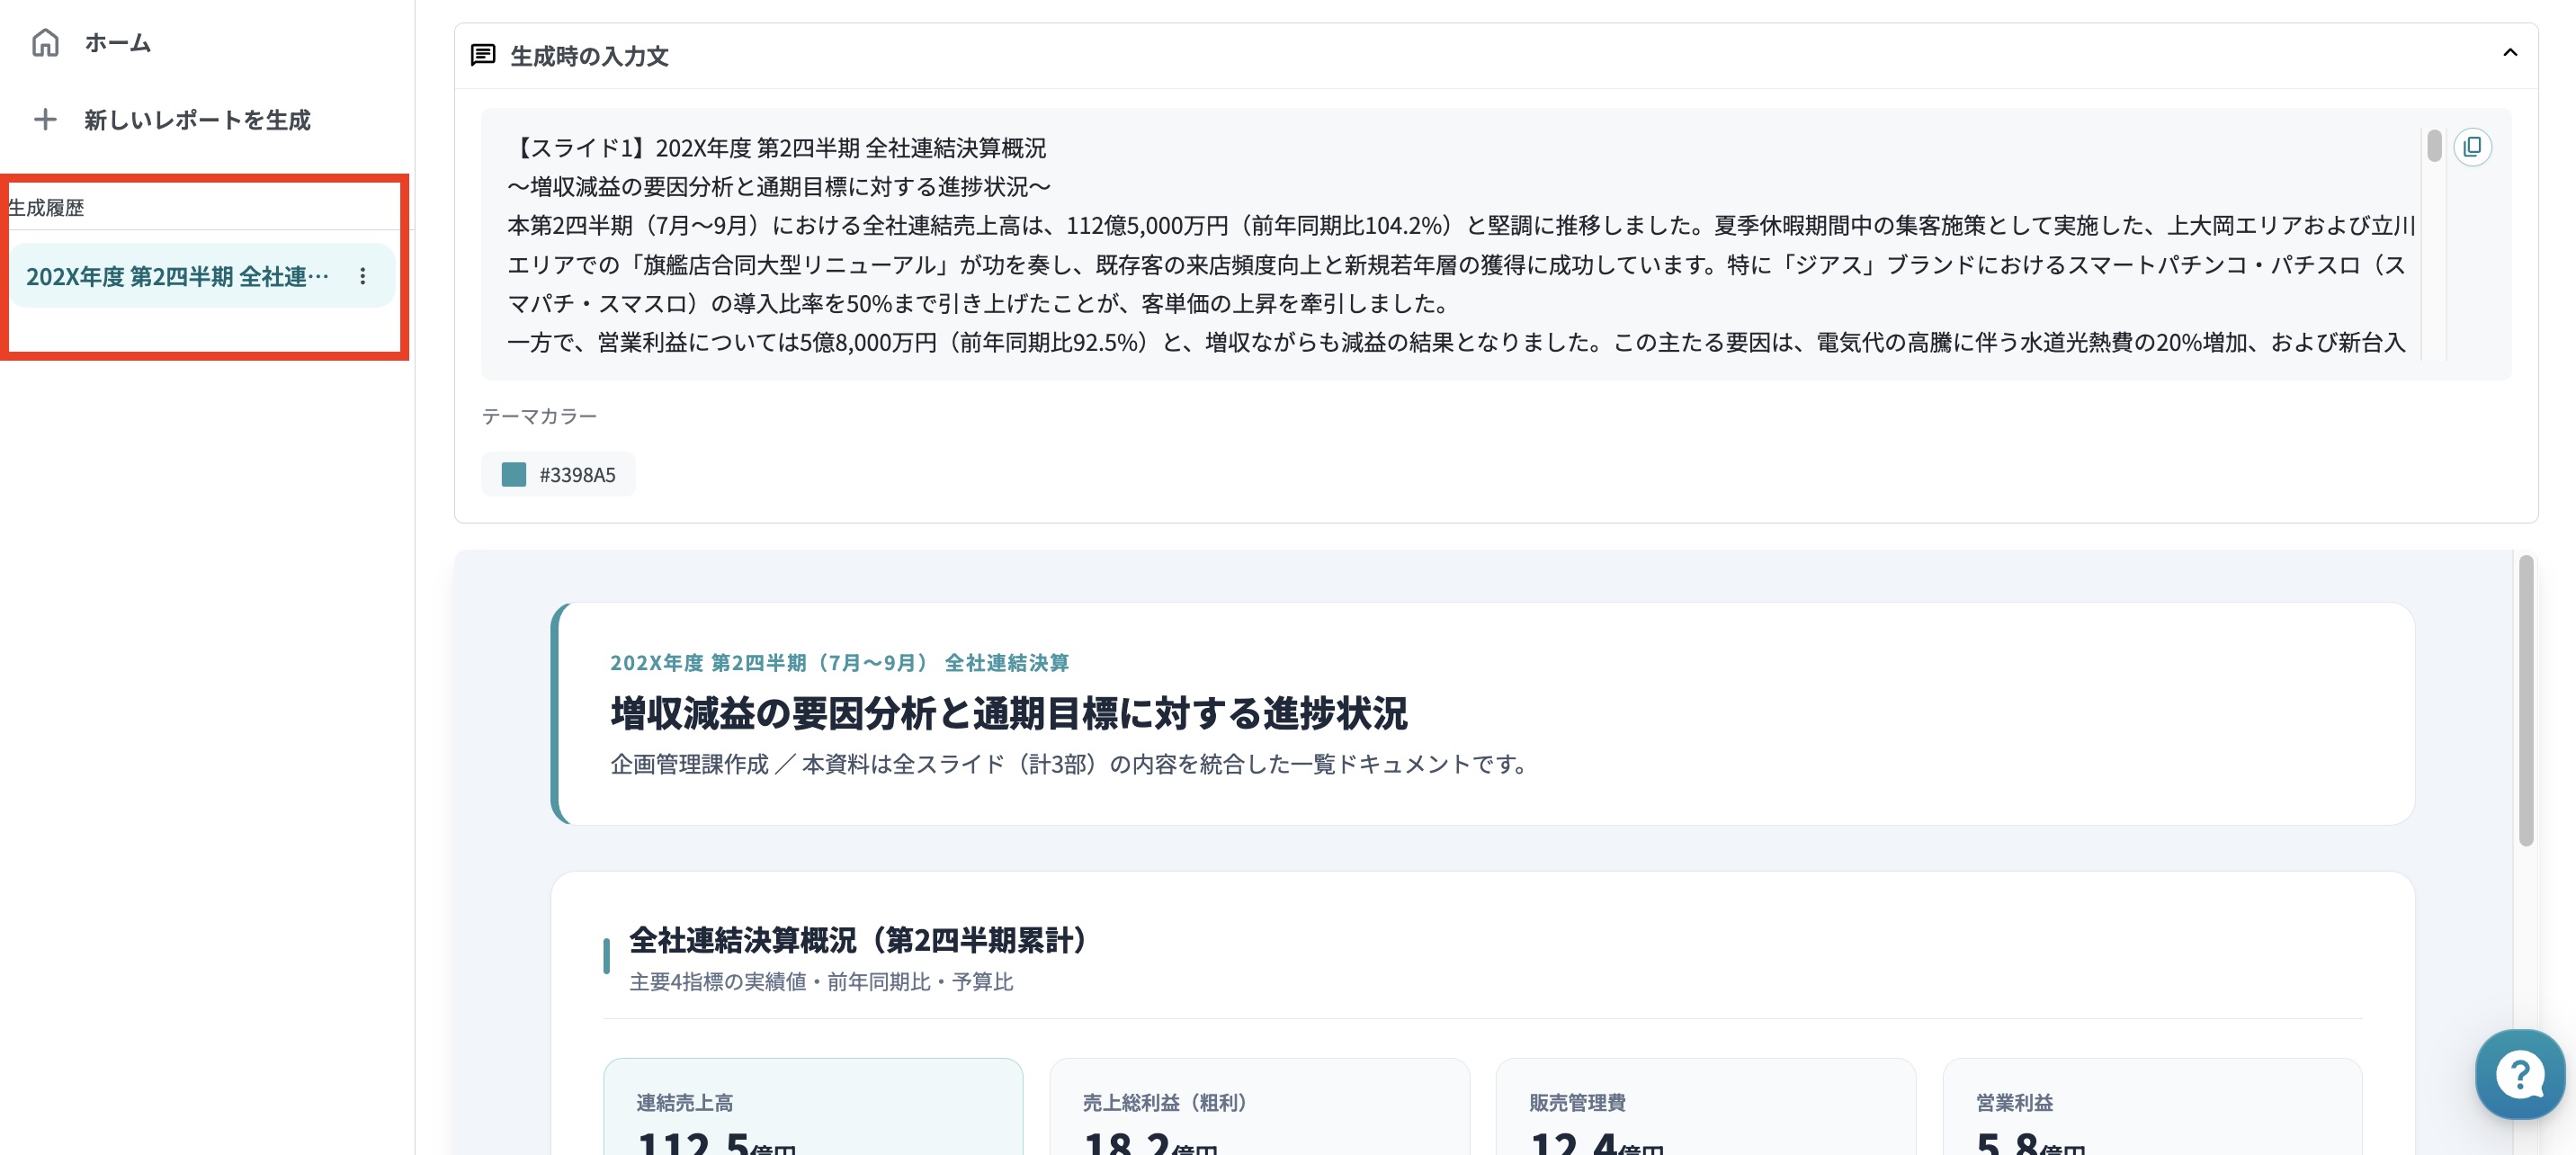Screen dimensions: 2576x1155
Task: Collapse the 生成時の入力文 panel chevron
Action: [2509, 53]
